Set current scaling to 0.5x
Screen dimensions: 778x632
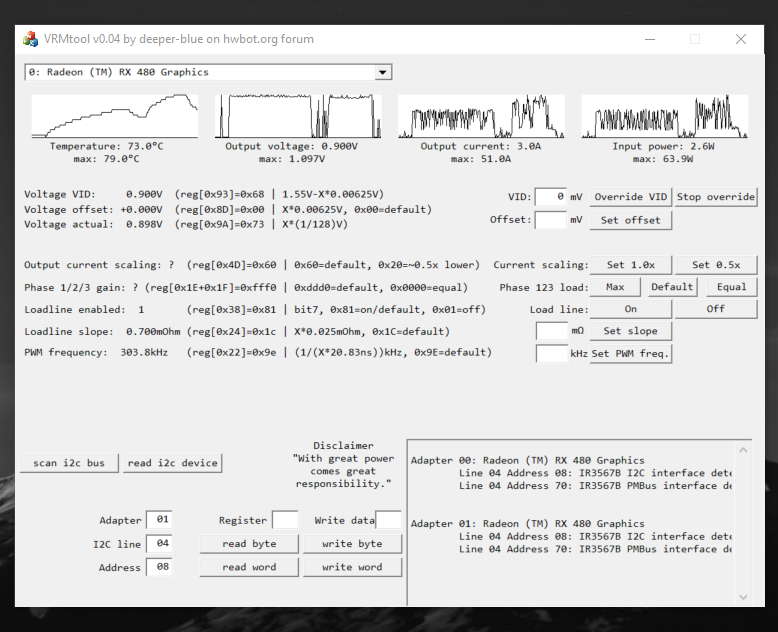[716, 265]
